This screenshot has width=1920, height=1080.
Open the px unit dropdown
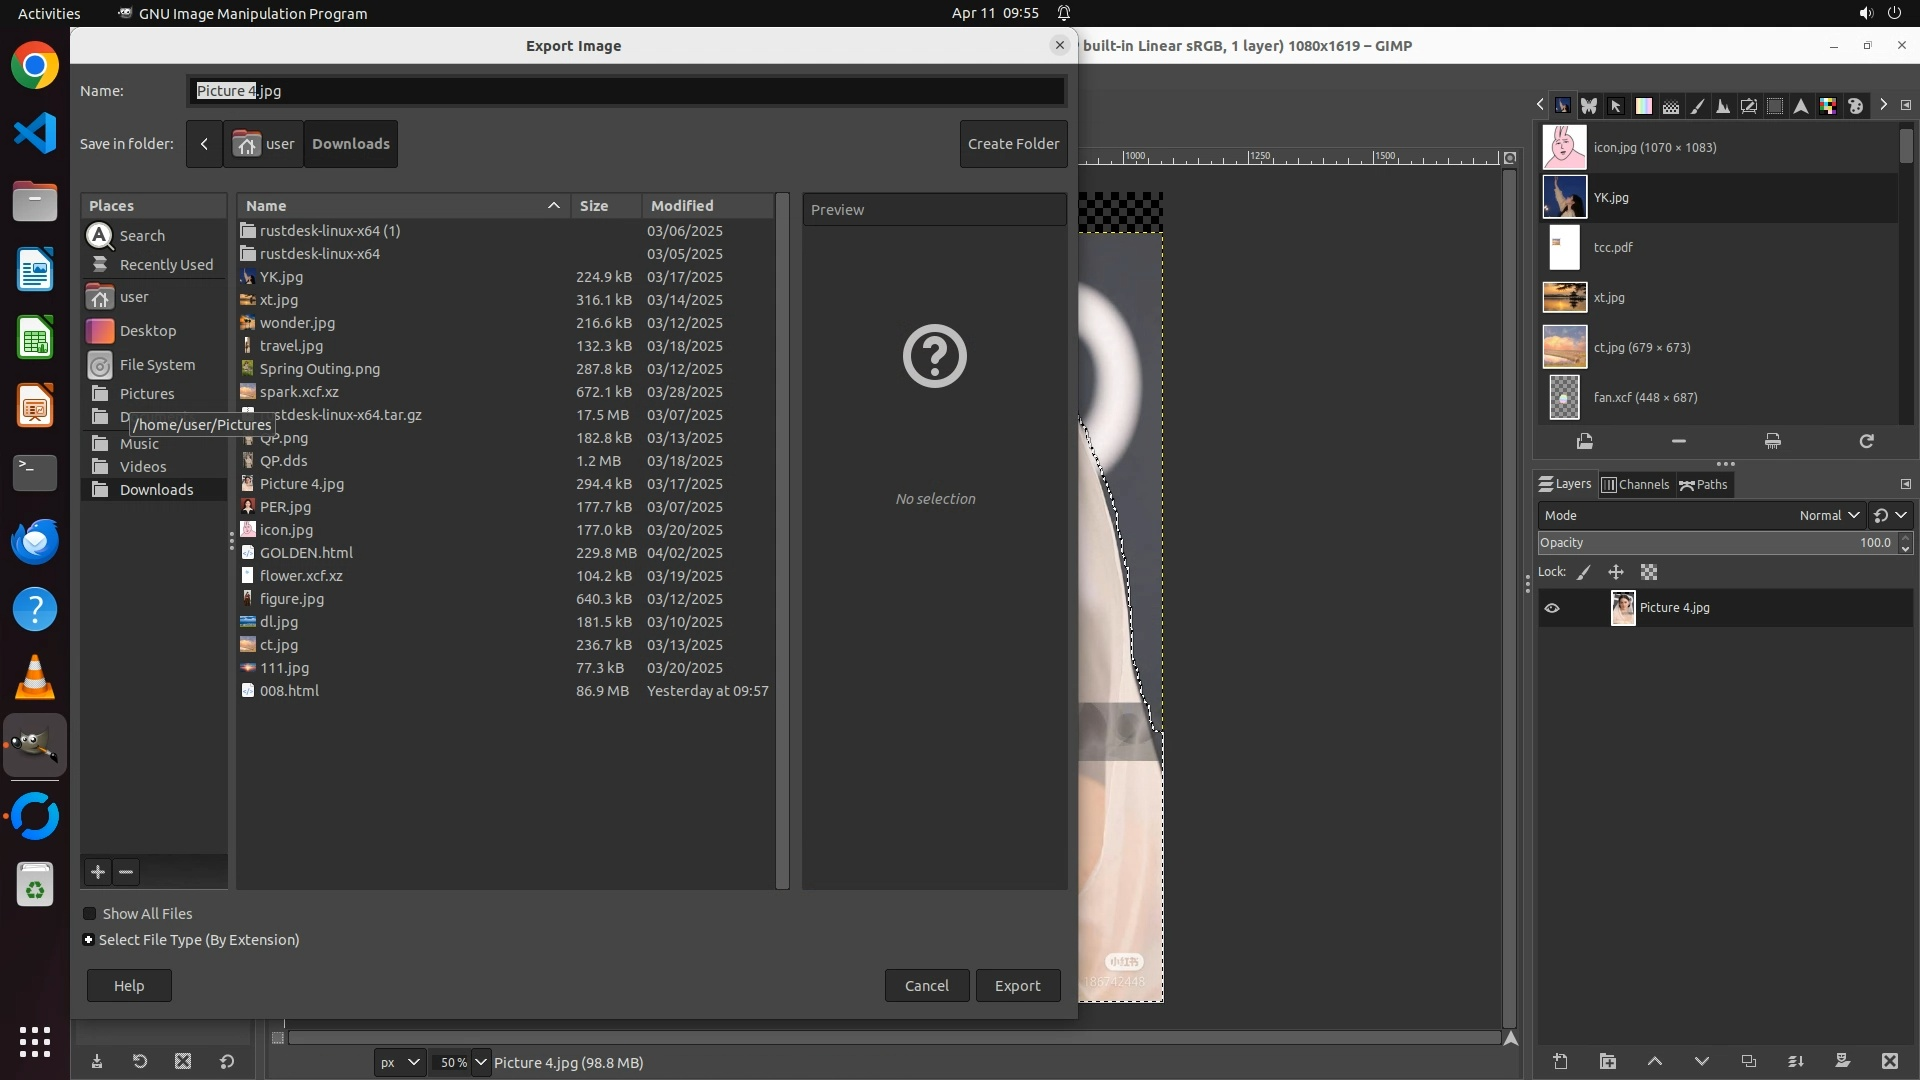point(399,1063)
